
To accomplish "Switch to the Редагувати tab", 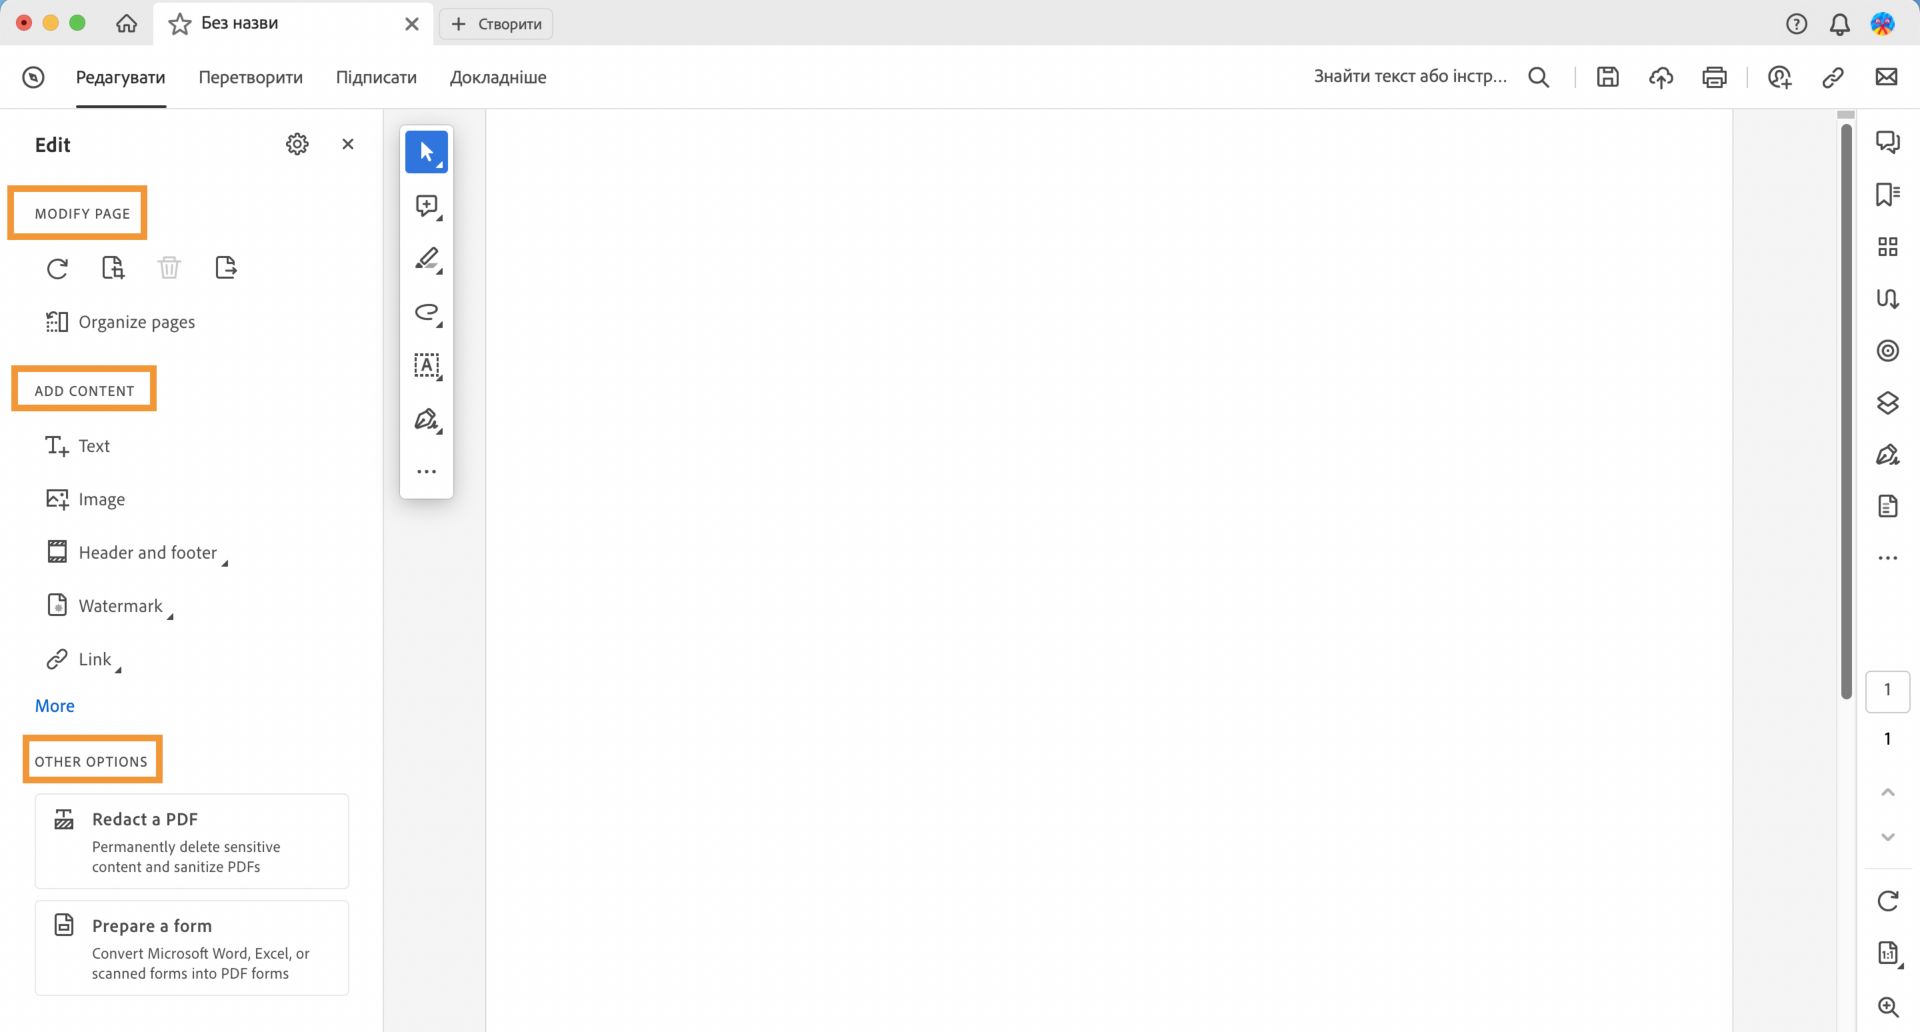I will [121, 77].
